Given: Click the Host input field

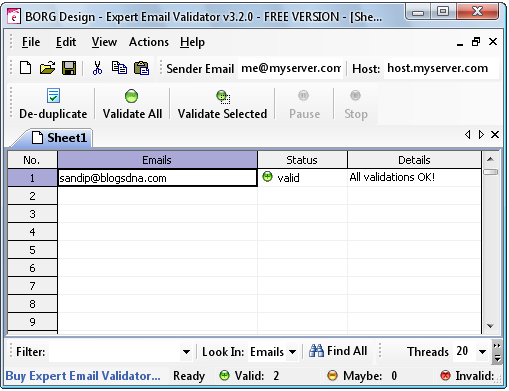Looking at the screenshot, I should click(x=441, y=68).
